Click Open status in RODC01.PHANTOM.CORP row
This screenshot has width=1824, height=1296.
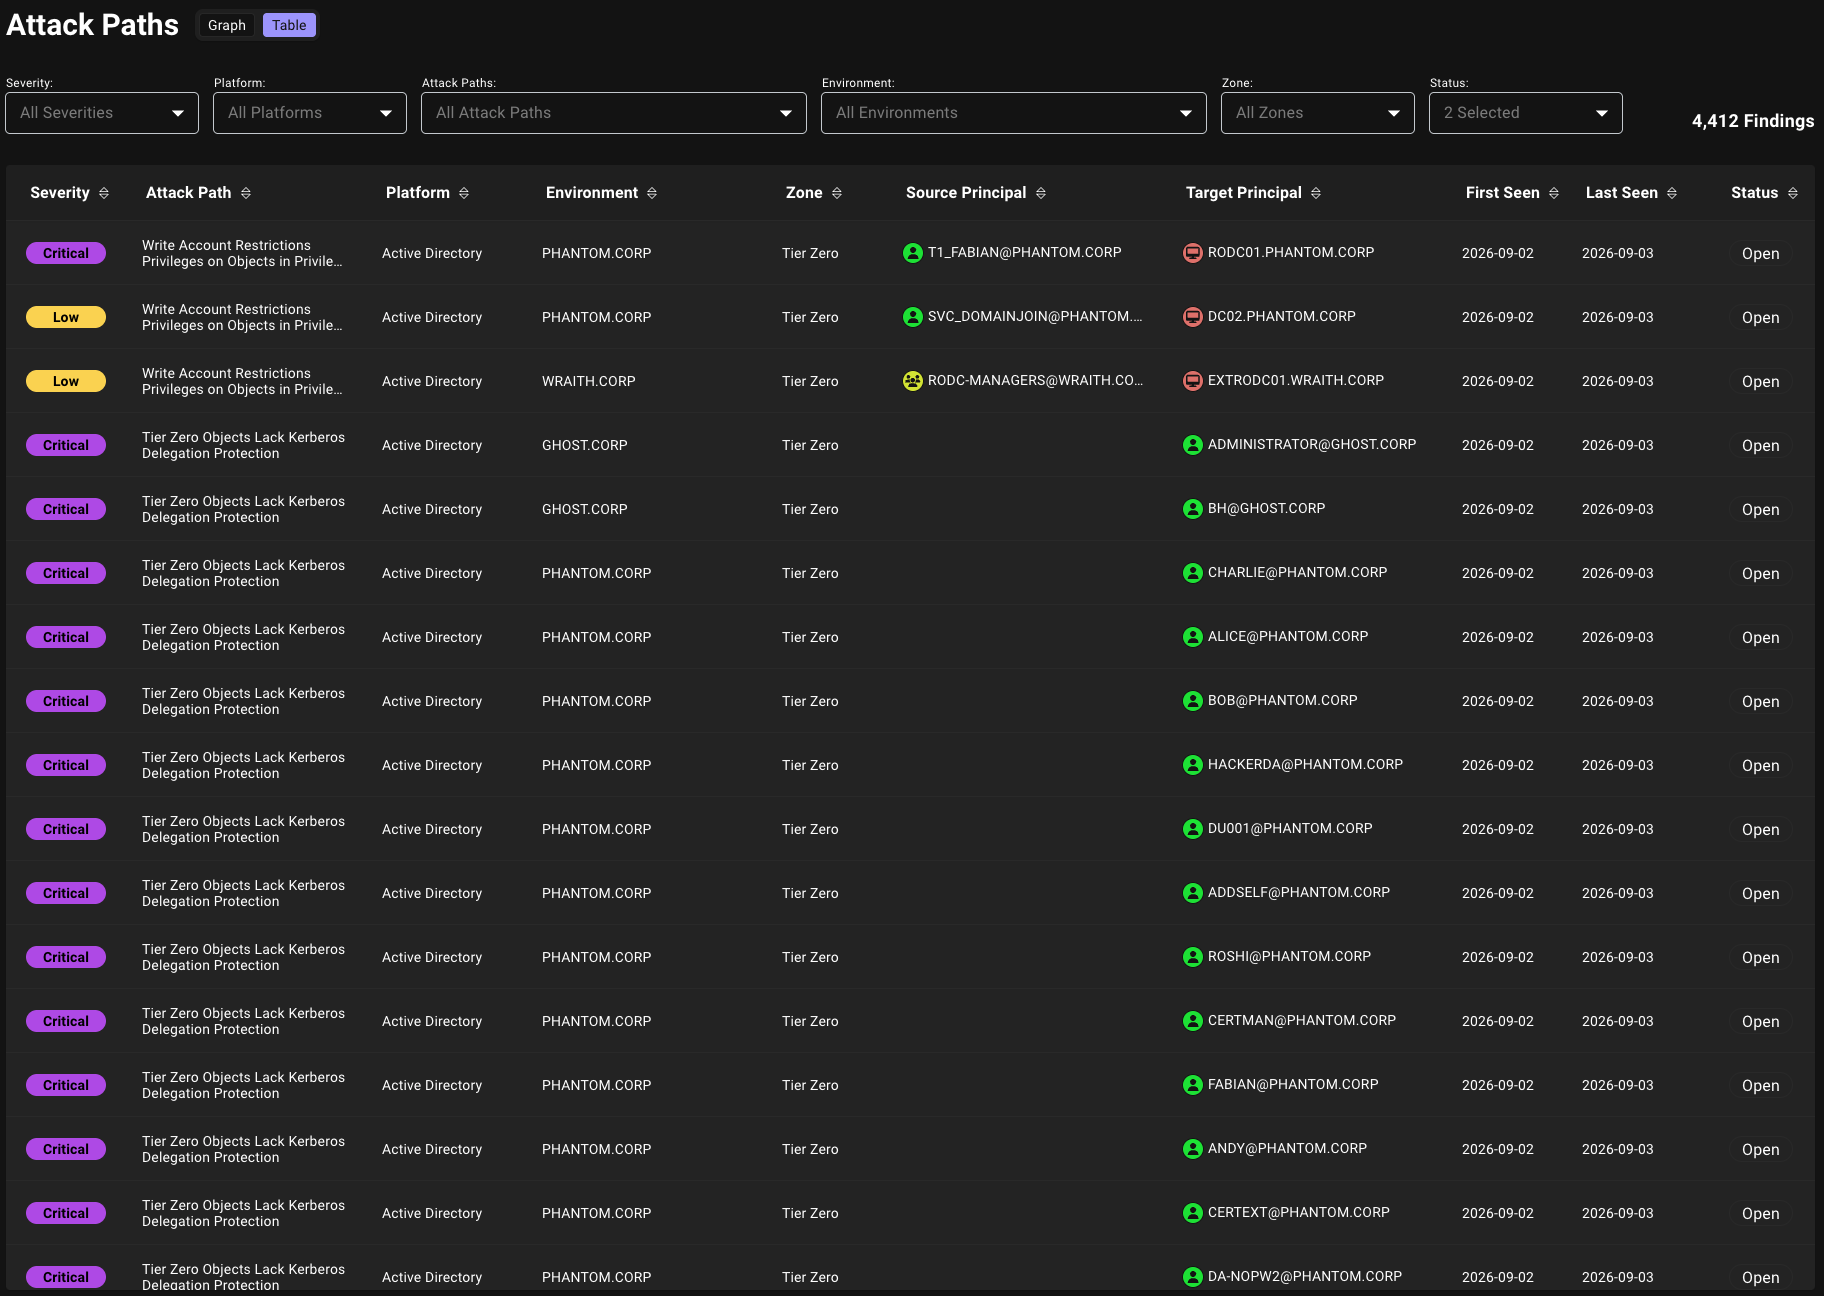[x=1760, y=254]
